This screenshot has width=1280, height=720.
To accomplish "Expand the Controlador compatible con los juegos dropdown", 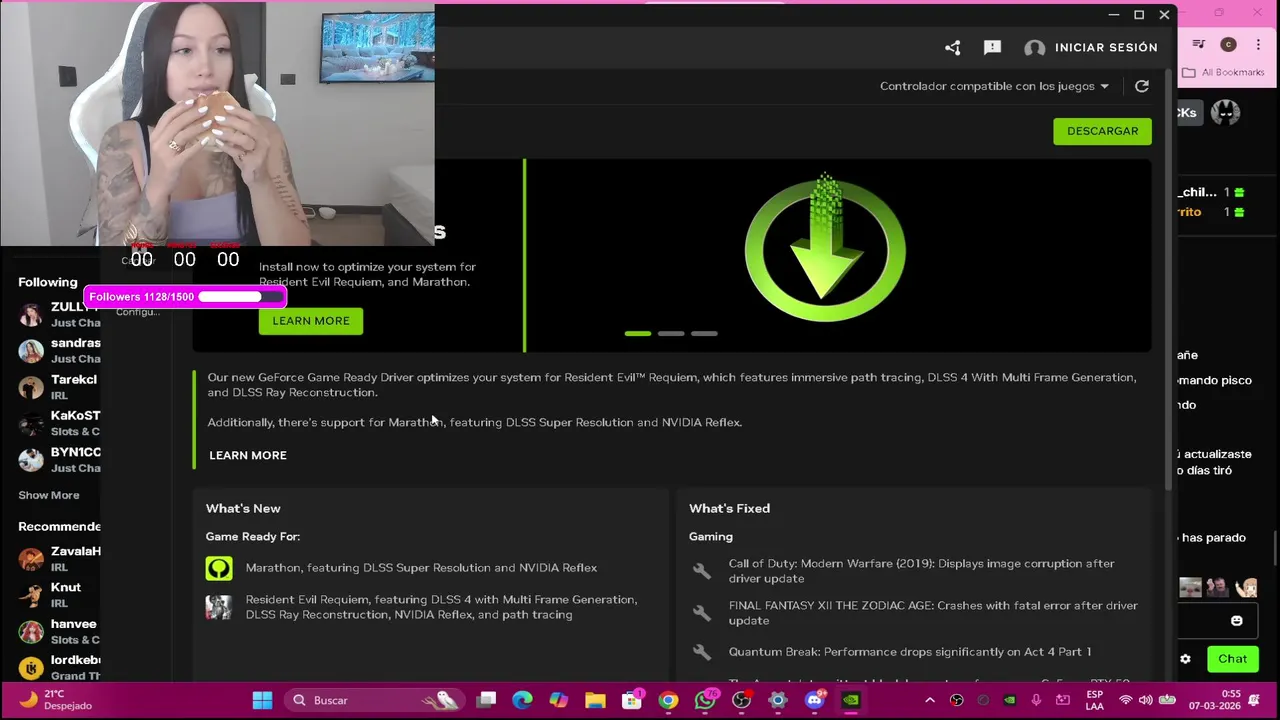I will tap(994, 86).
